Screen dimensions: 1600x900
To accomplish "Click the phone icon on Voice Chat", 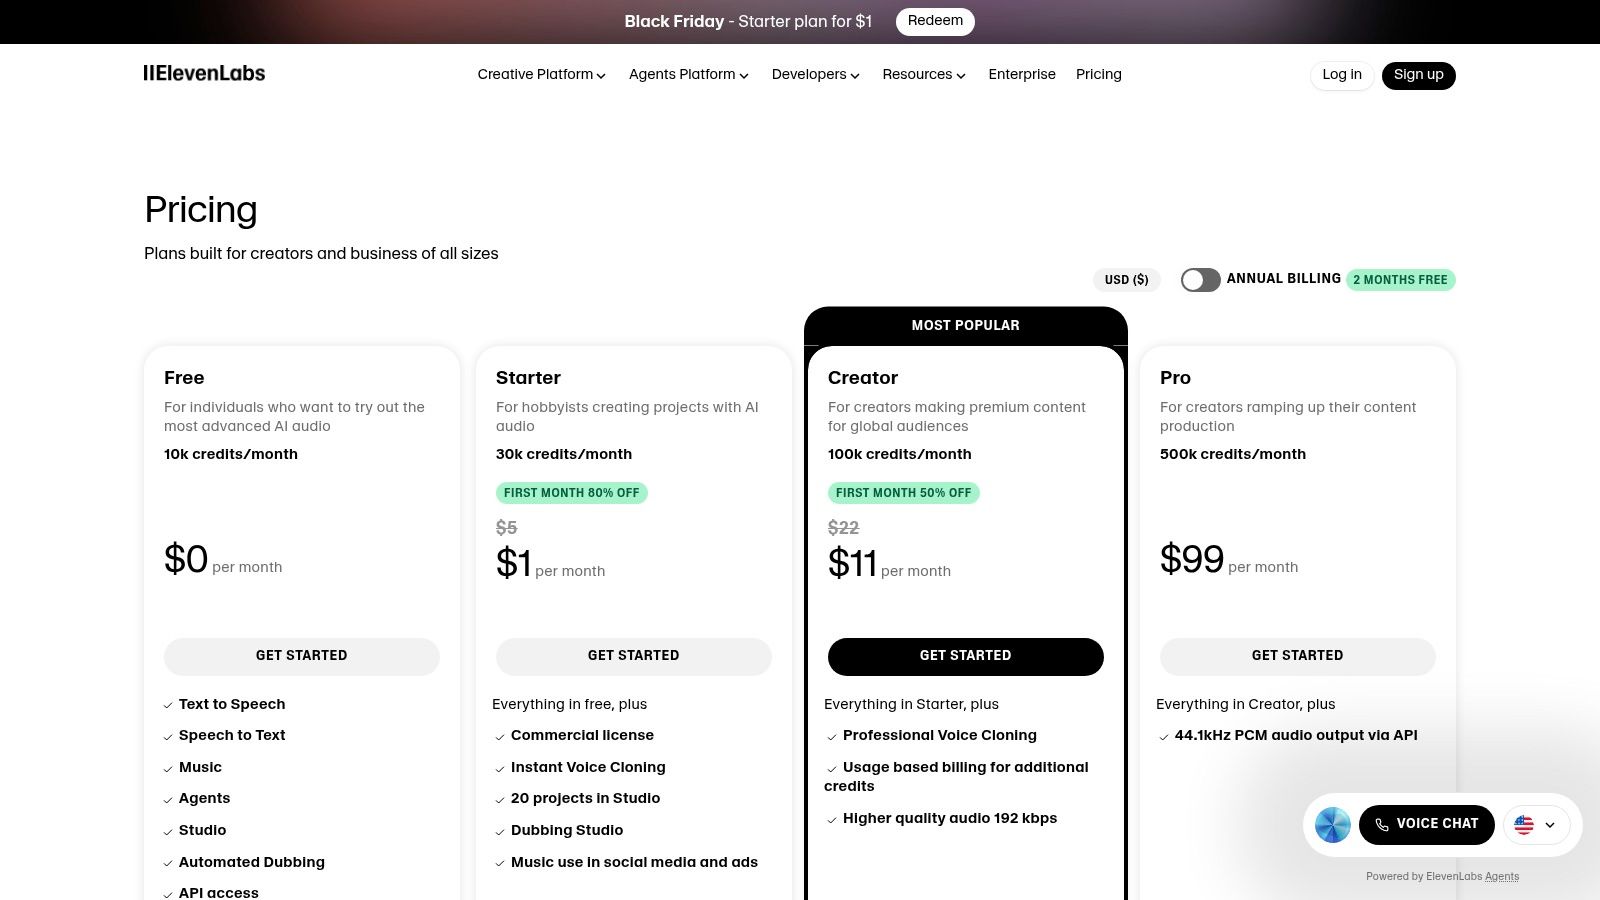I will click(x=1382, y=824).
